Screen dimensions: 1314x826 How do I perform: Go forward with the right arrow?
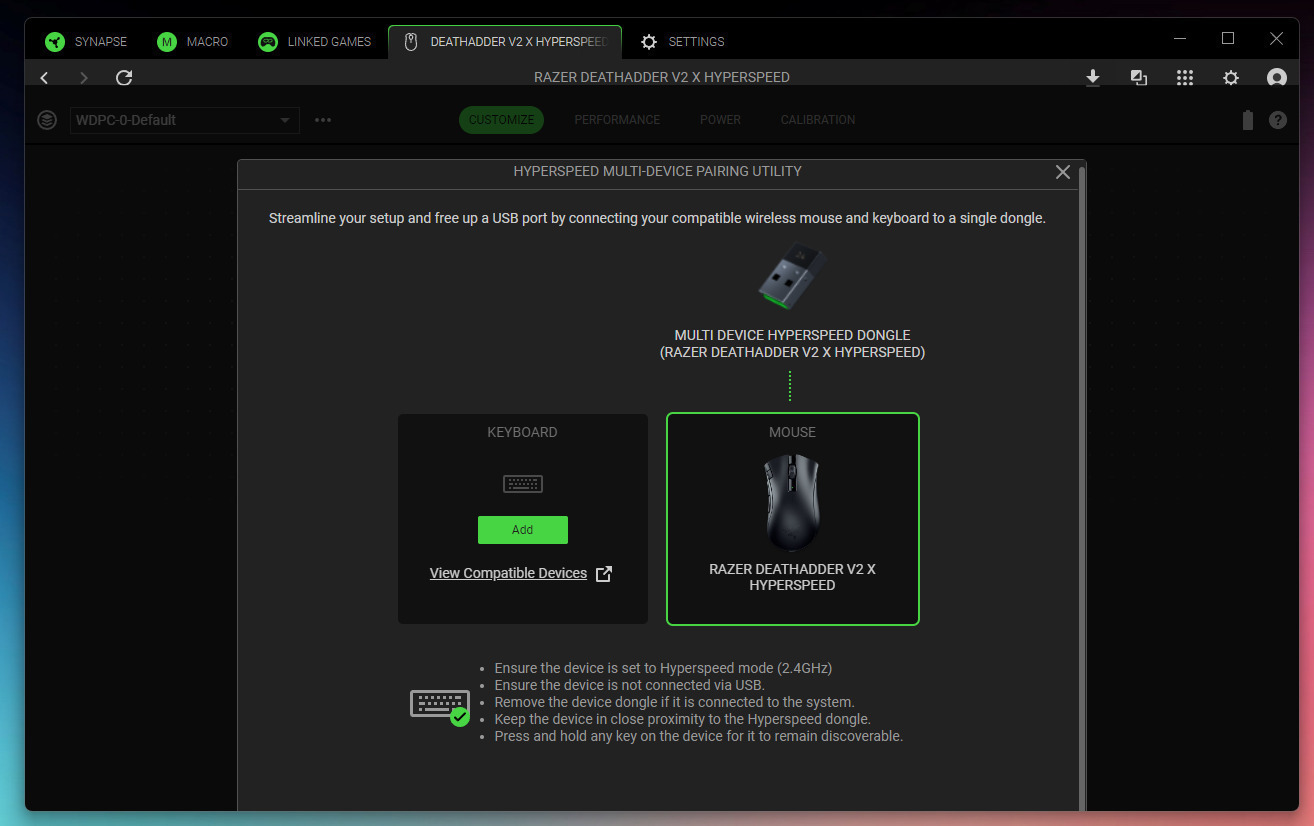tap(84, 77)
